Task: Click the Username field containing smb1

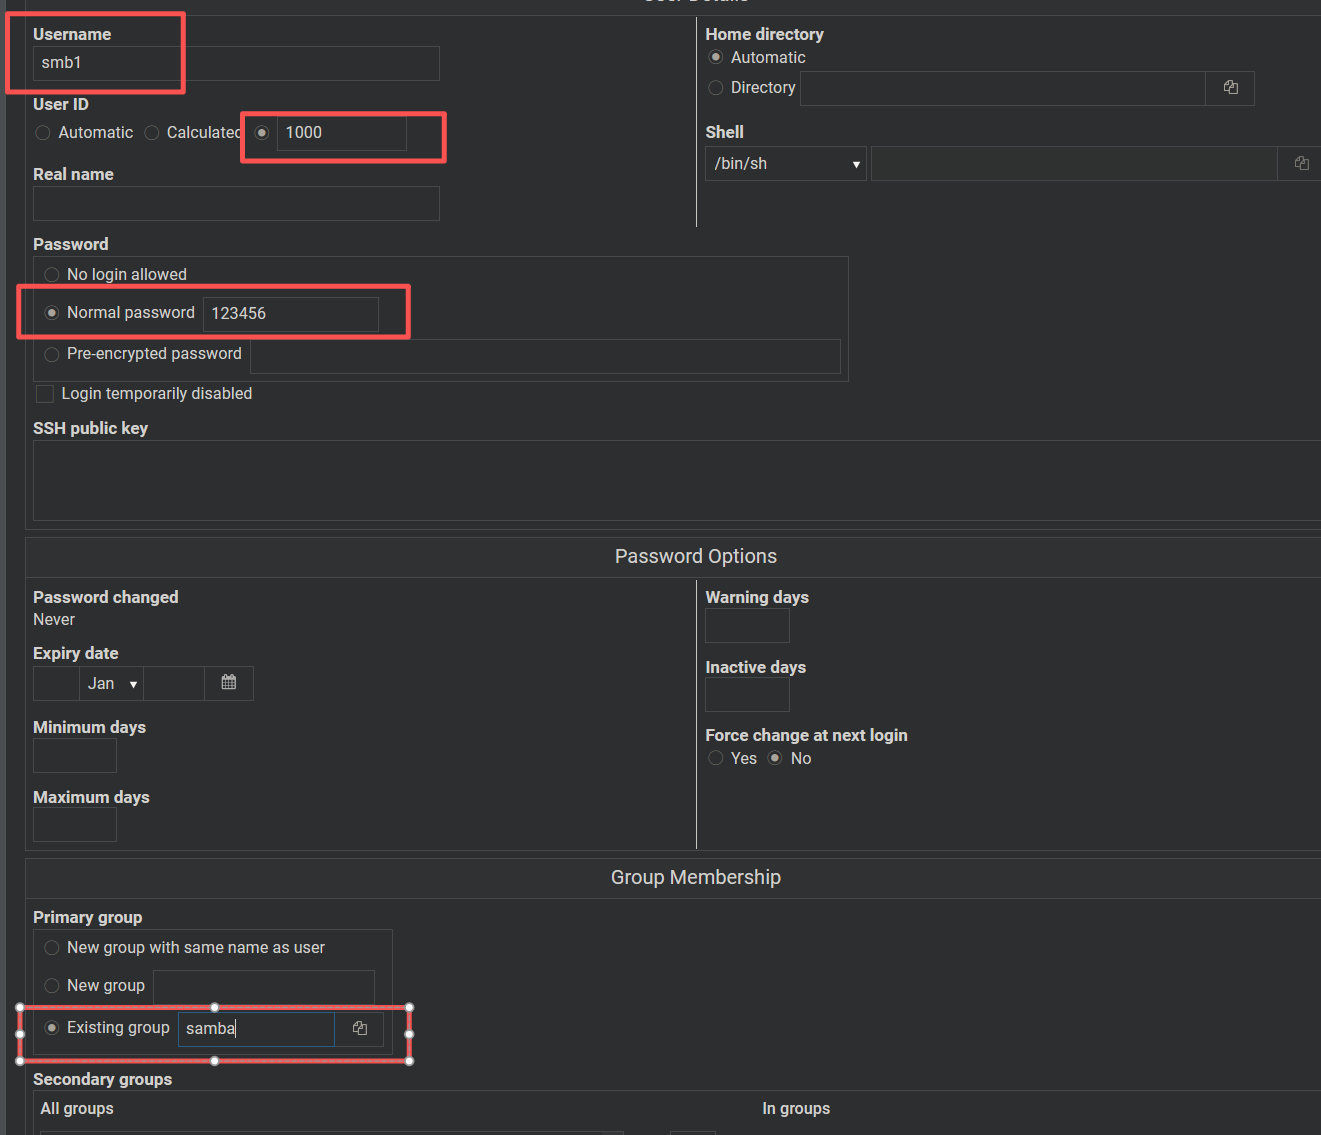Action: (236, 63)
